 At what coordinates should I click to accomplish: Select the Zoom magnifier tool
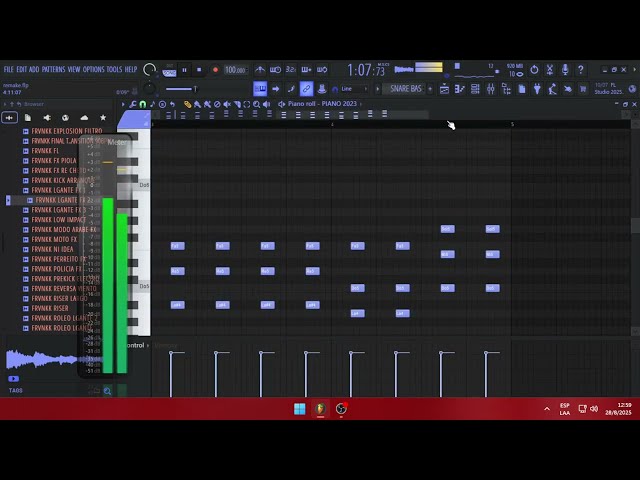[256, 104]
